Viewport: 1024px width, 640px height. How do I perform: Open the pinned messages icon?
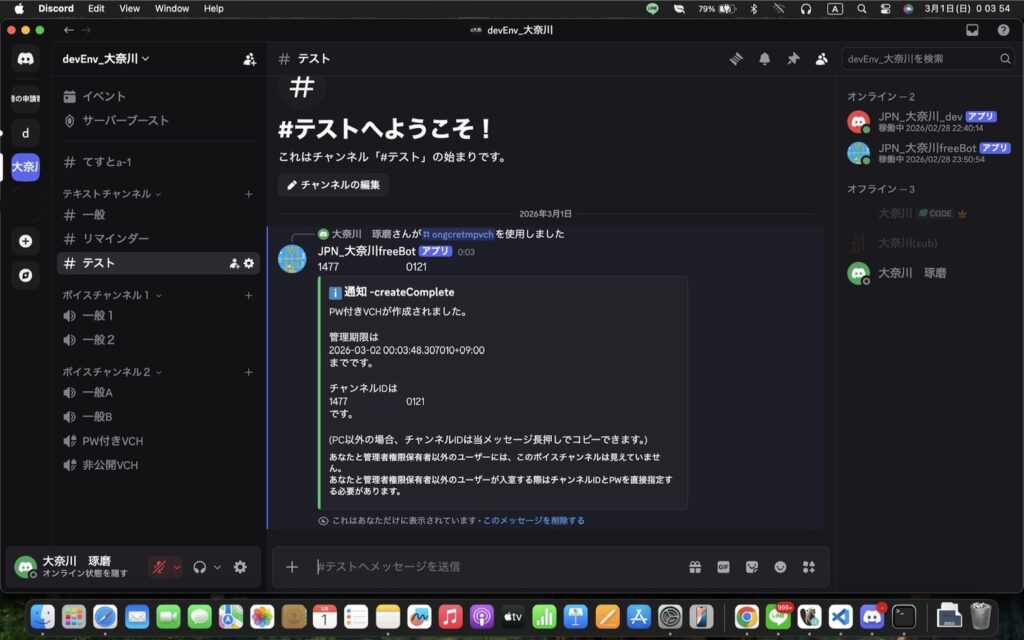[x=793, y=59]
